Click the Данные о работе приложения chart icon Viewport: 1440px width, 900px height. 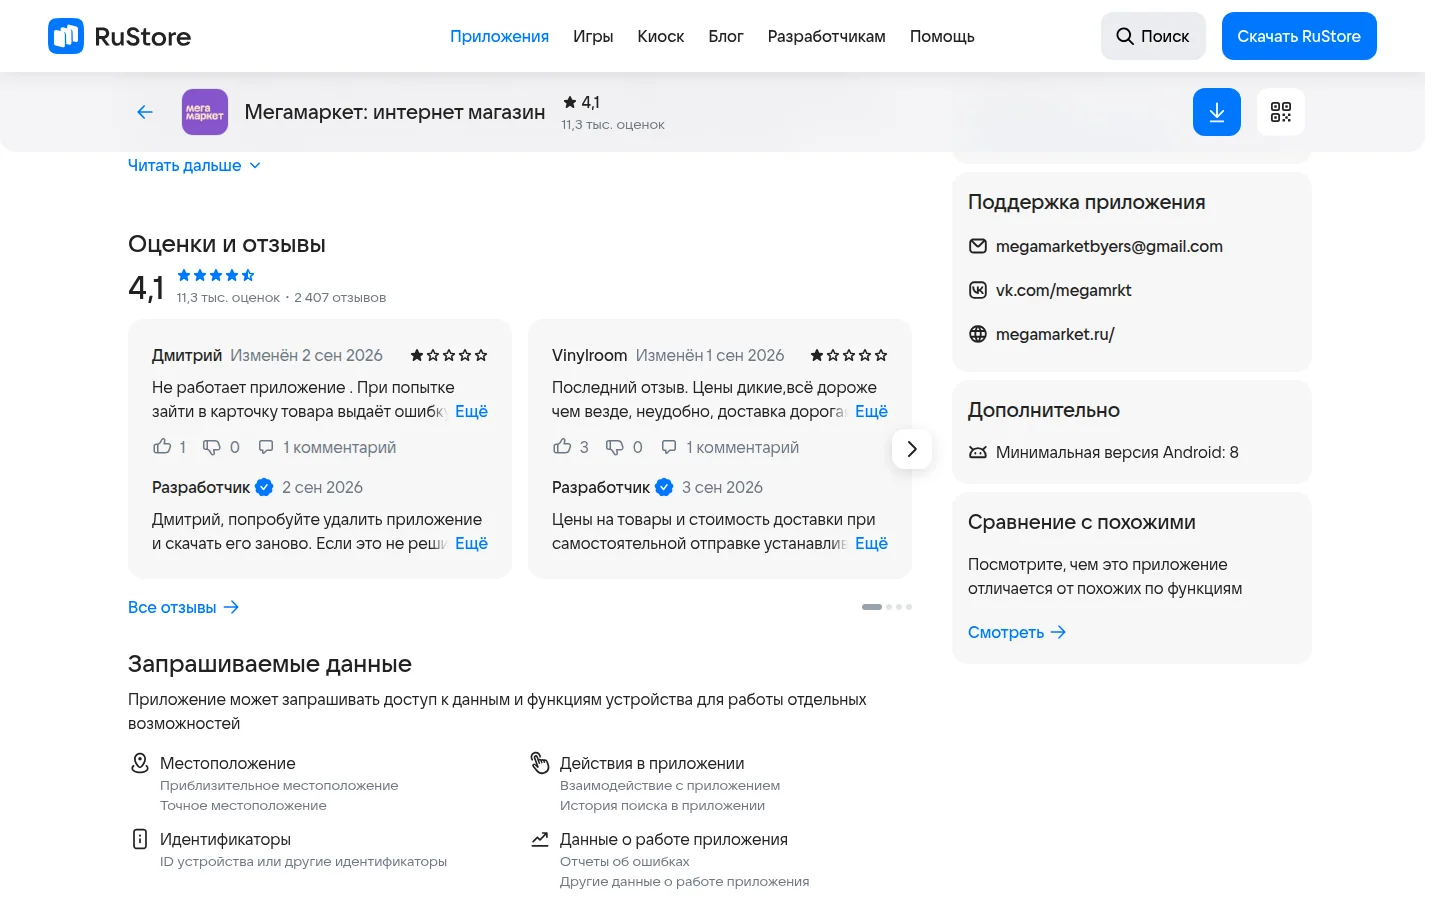pyautogui.click(x=540, y=839)
